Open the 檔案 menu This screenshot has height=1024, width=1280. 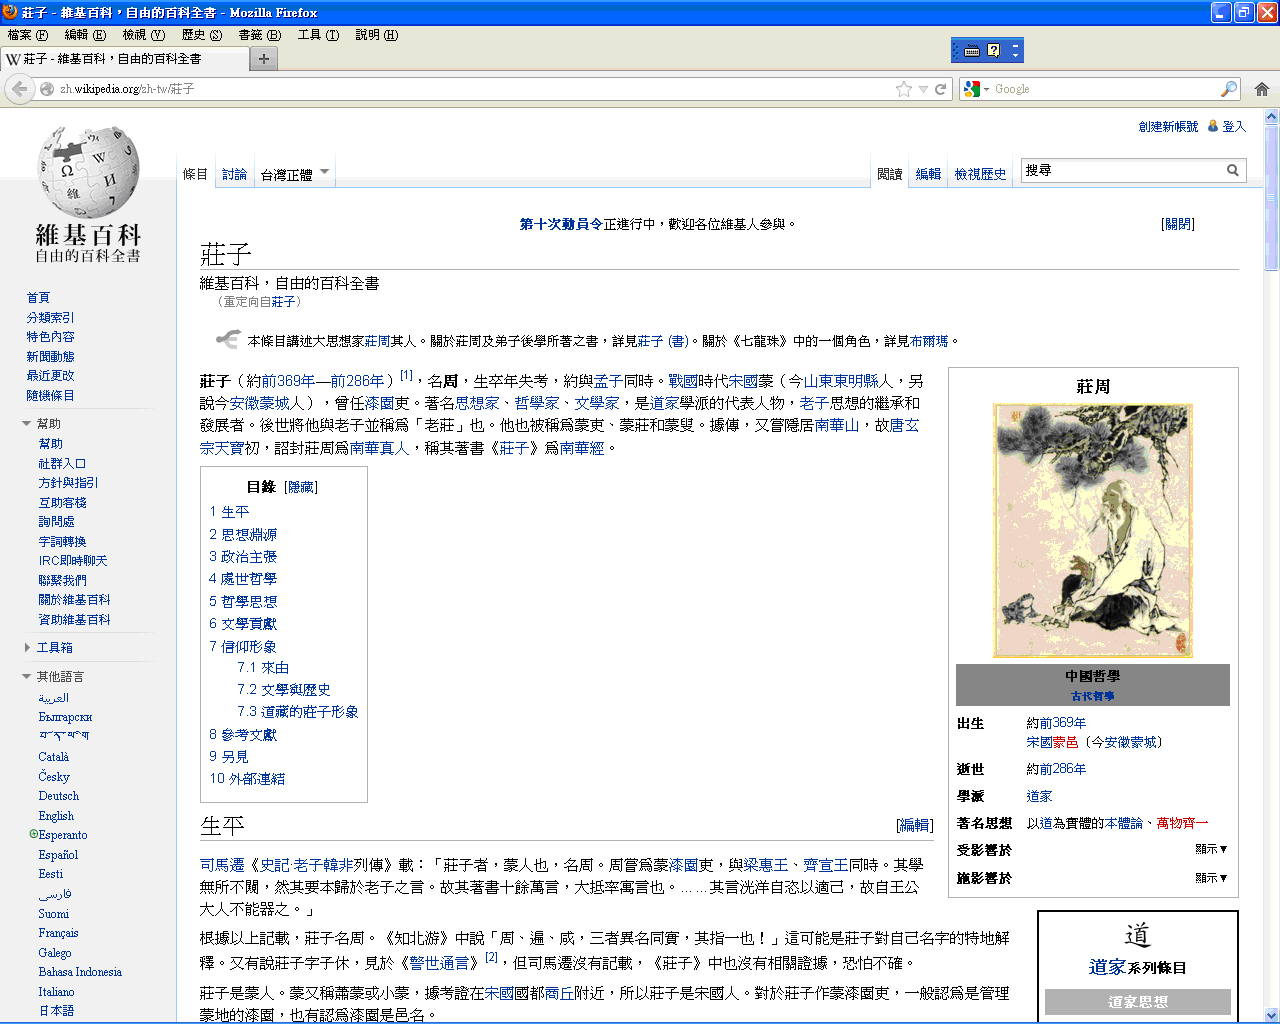28,35
